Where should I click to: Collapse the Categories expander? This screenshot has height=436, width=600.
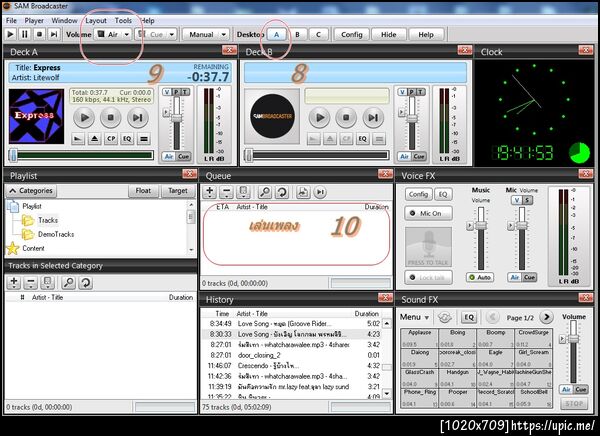point(31,191)
